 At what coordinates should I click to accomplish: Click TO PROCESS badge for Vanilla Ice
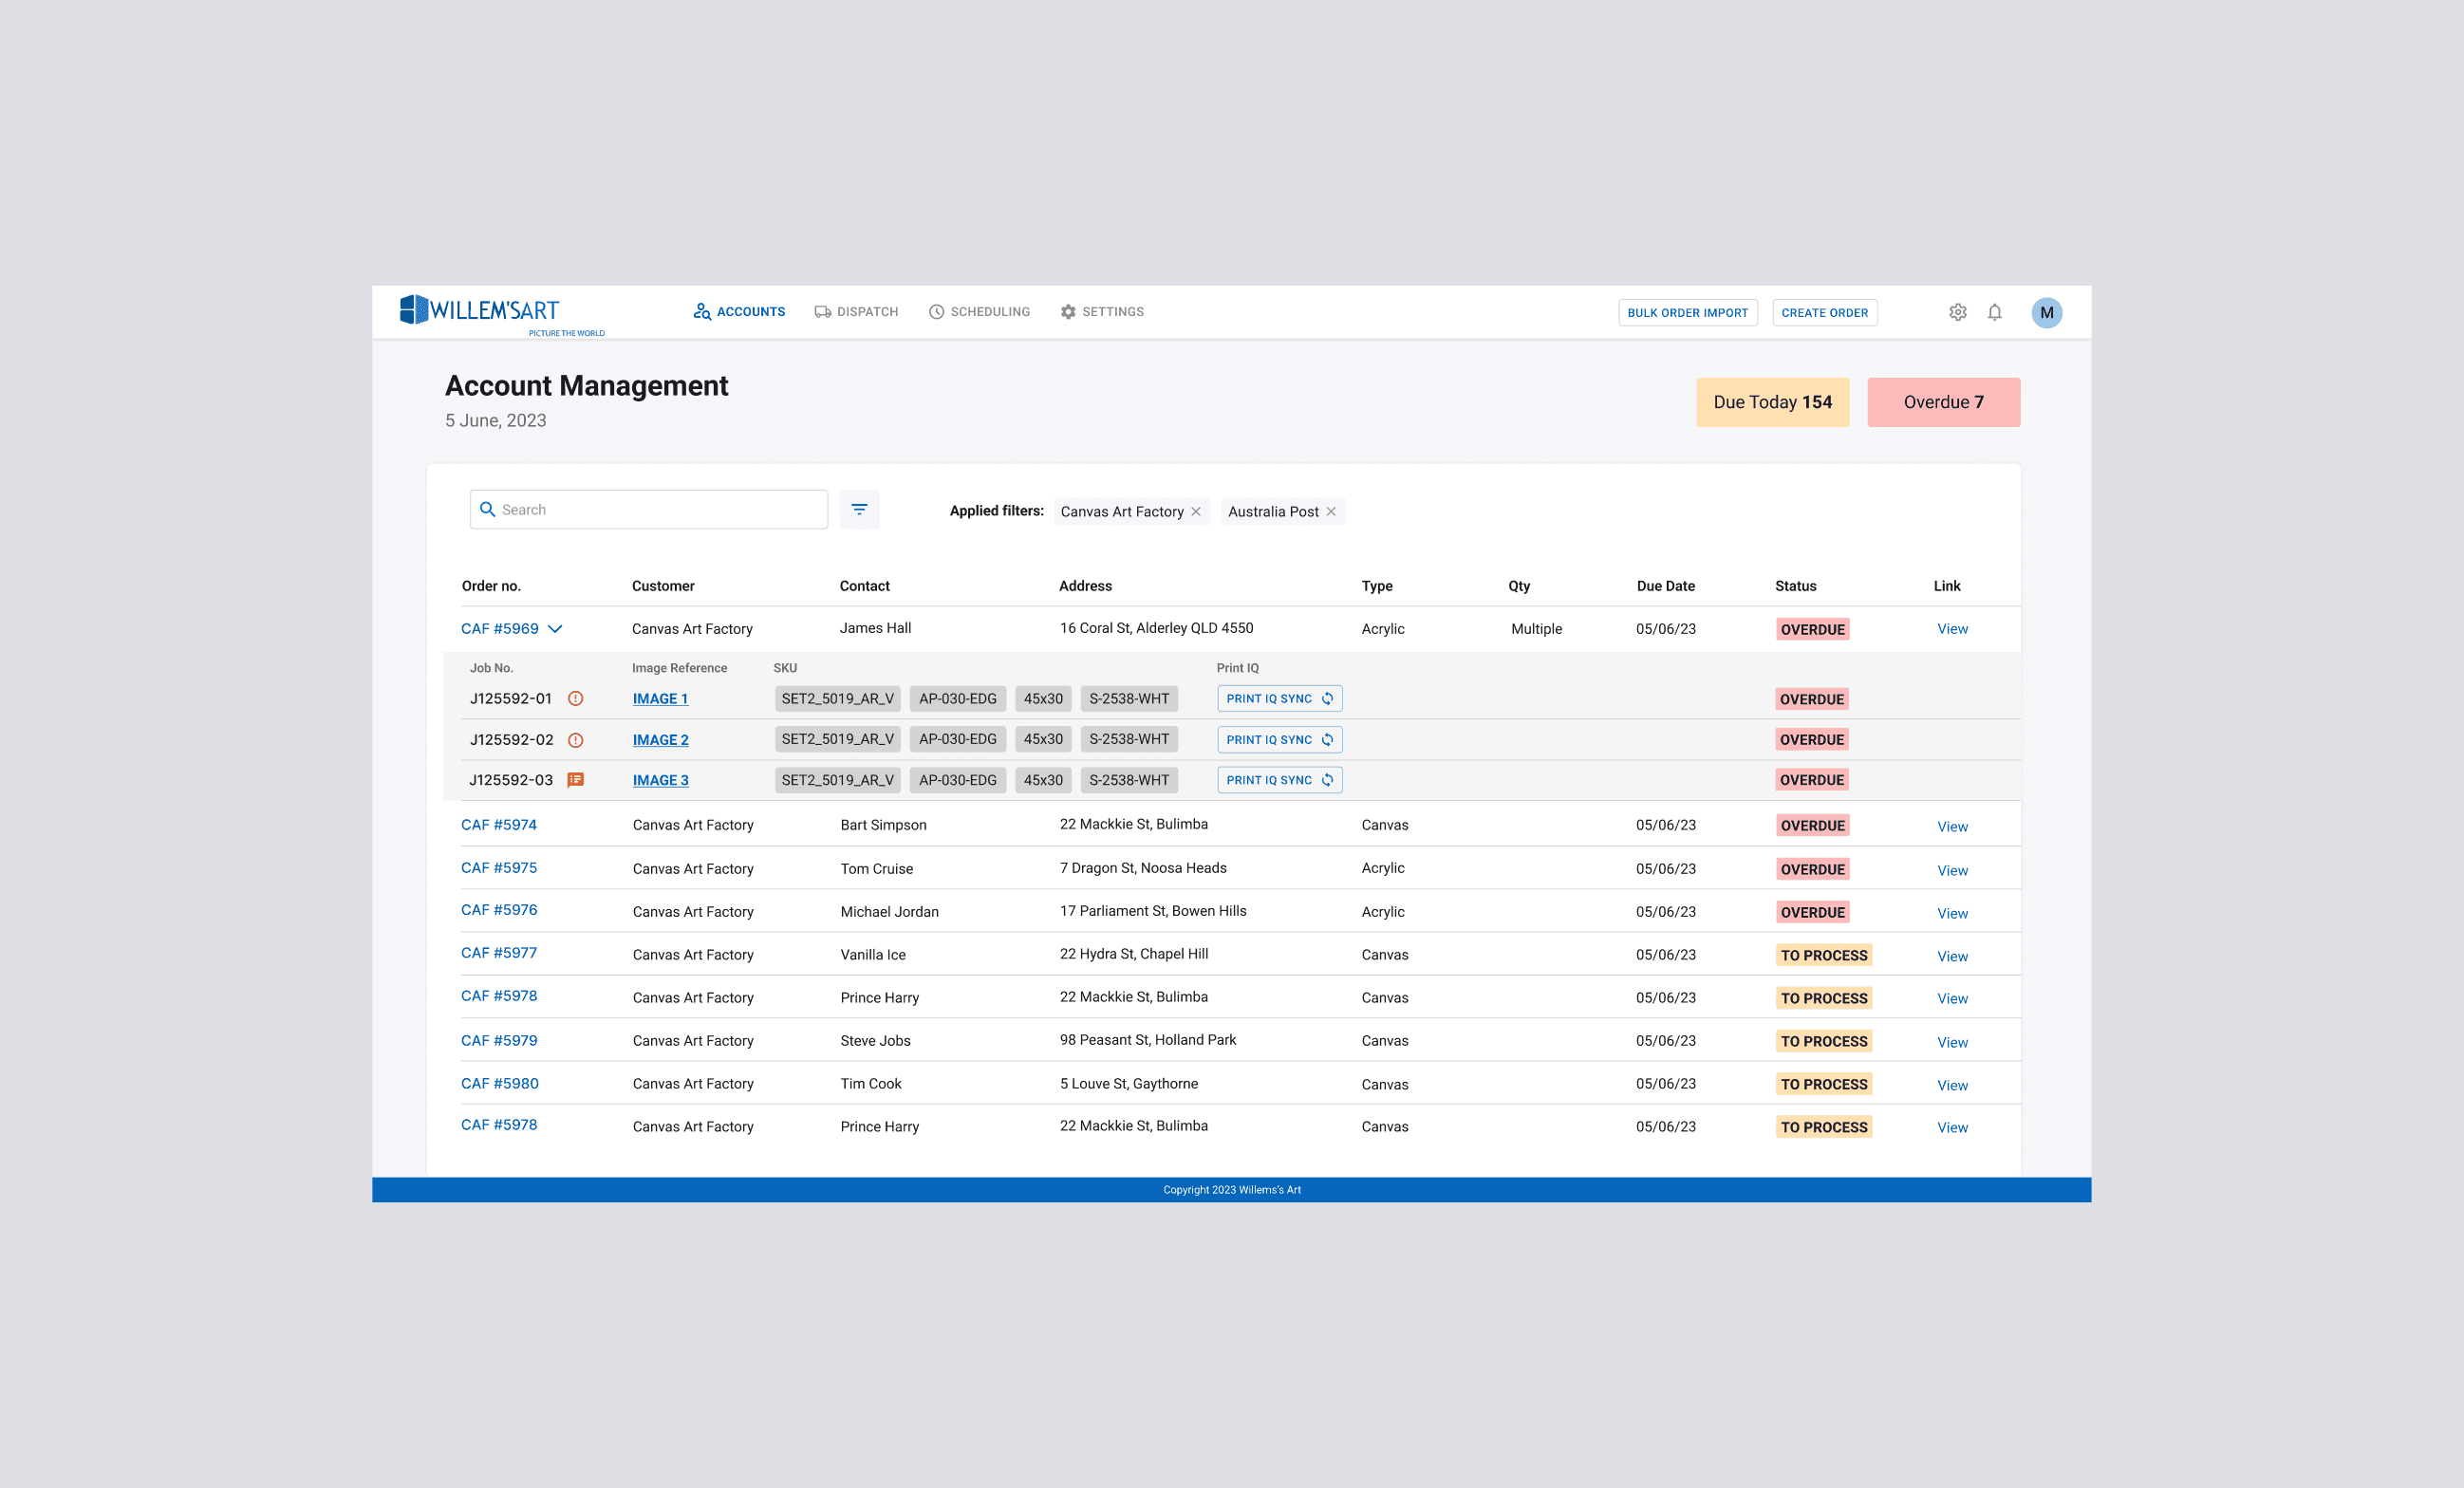click(1823, 955)
